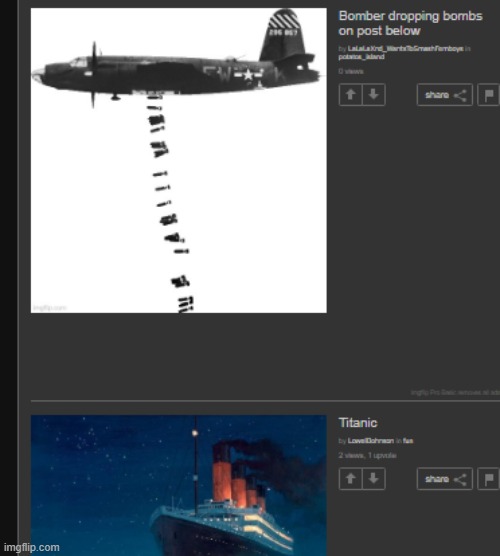
Task: Flag the Titanic post
Action: (489, 479)
